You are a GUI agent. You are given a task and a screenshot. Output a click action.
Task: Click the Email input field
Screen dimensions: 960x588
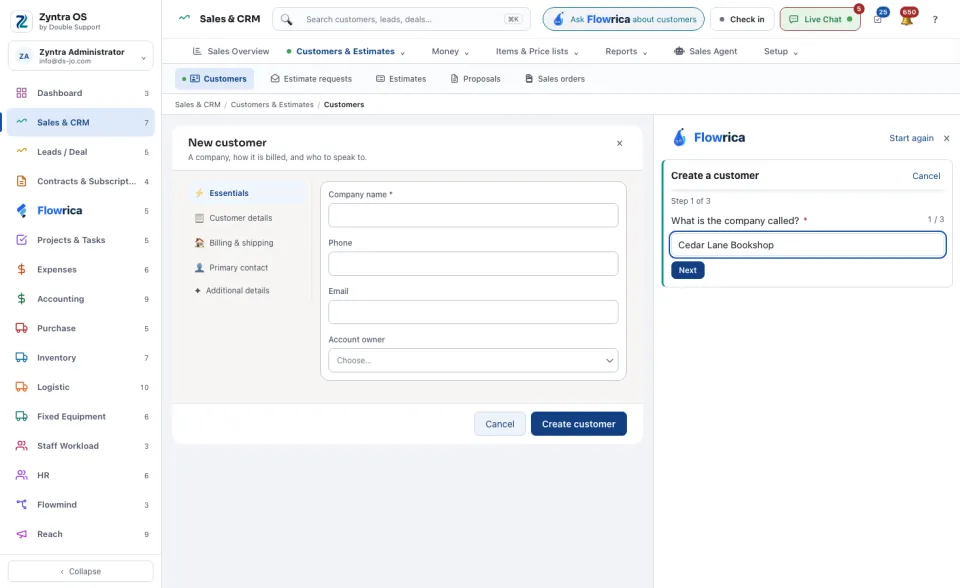473,312
